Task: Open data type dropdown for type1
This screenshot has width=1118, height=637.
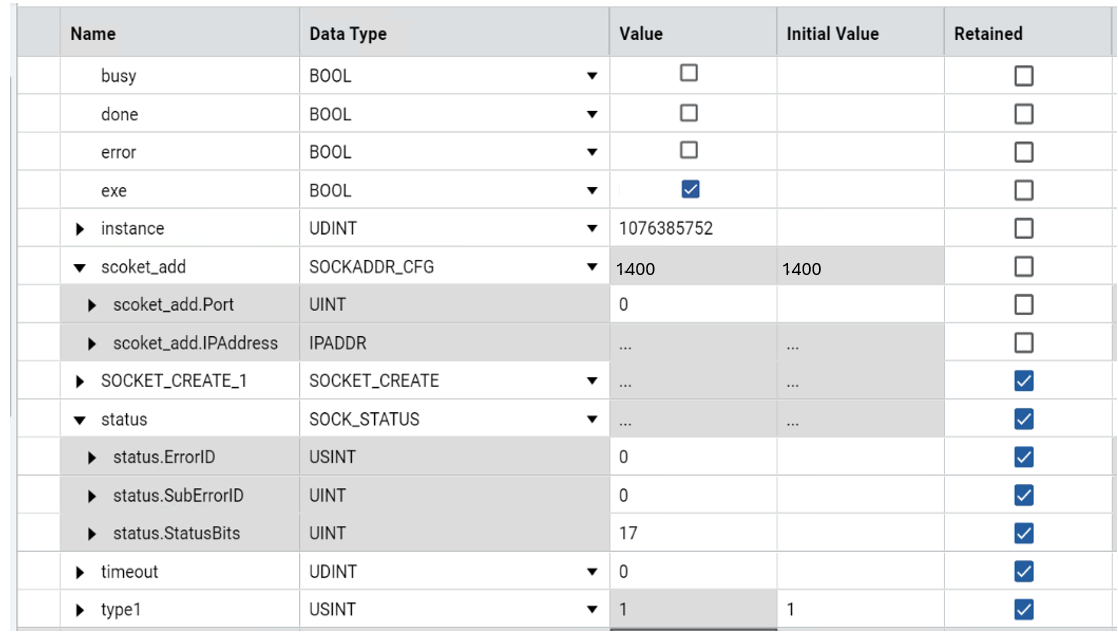Action: (592, 610)
